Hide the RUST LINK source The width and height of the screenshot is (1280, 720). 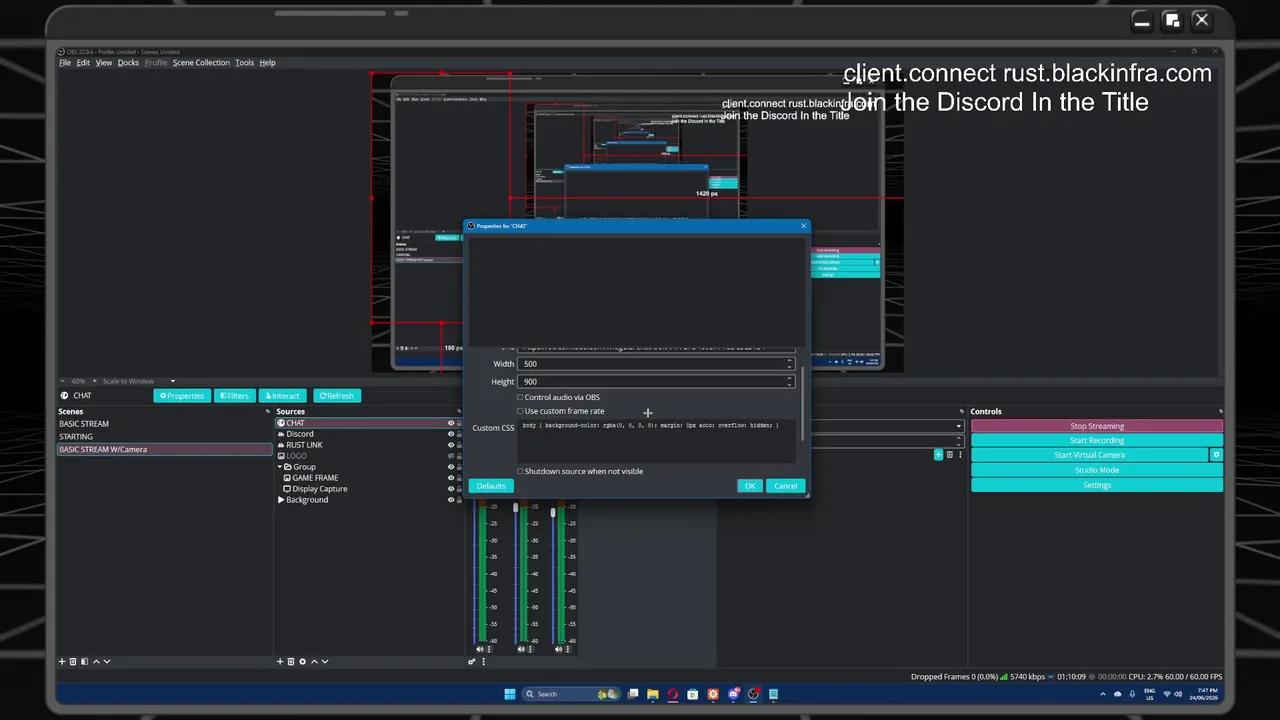click(451, 445)
